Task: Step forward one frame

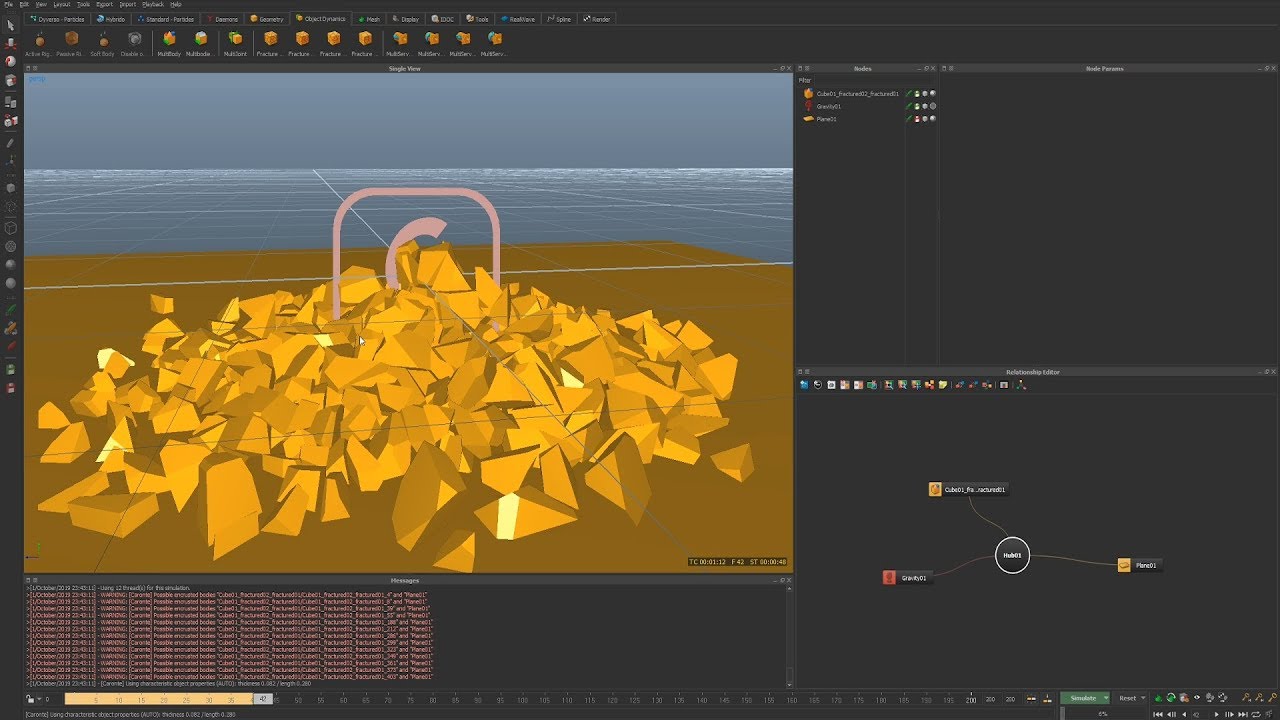Action: coord(1230,714)
